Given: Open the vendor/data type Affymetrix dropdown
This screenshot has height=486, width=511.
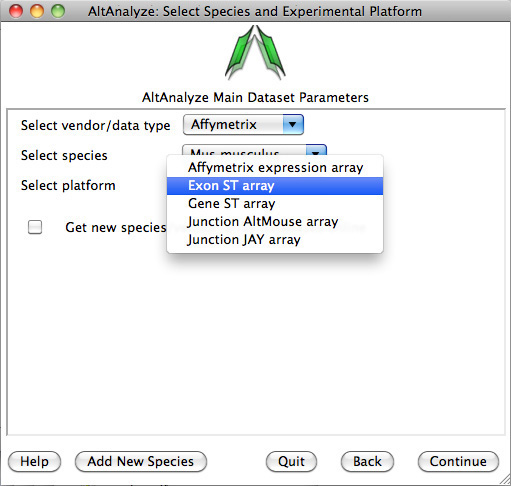Looking at the screenshot, I should (x=243, y=125).
